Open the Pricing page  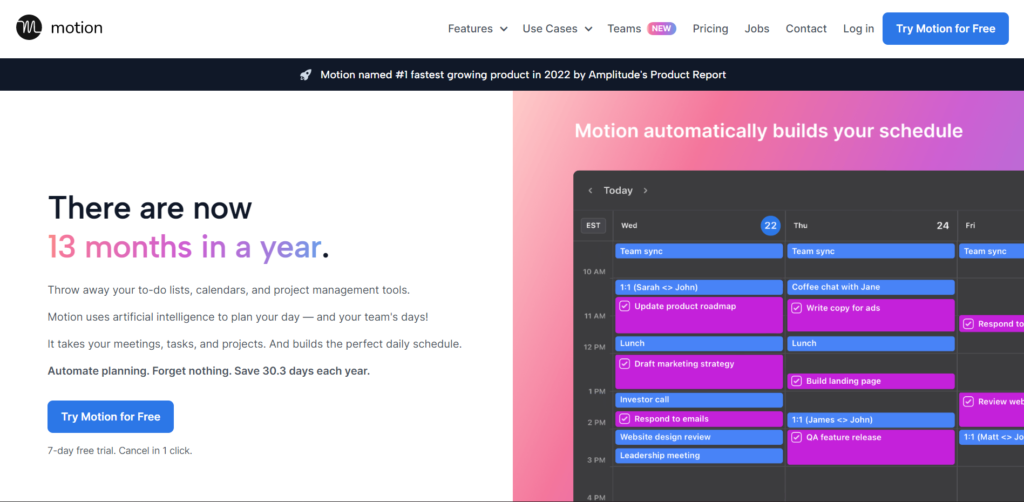710,29
